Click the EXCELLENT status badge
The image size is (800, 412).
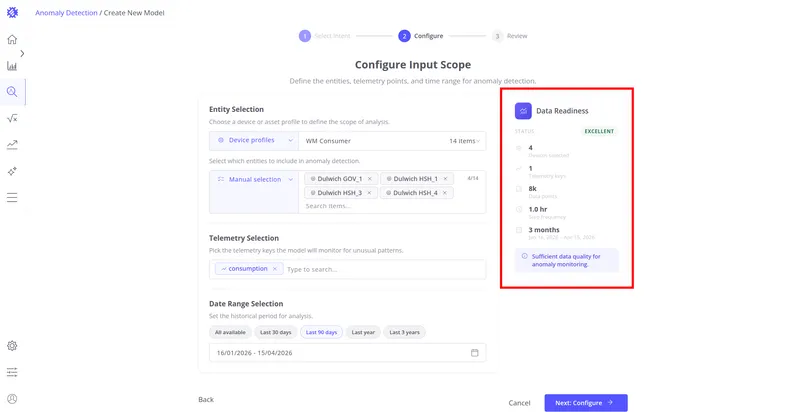(x=599, y=131)
